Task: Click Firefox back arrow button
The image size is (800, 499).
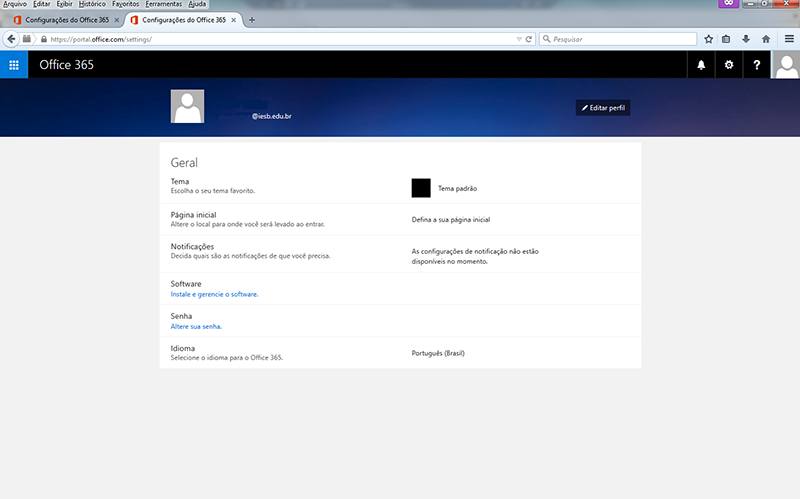Action: [x=11, y=39]
